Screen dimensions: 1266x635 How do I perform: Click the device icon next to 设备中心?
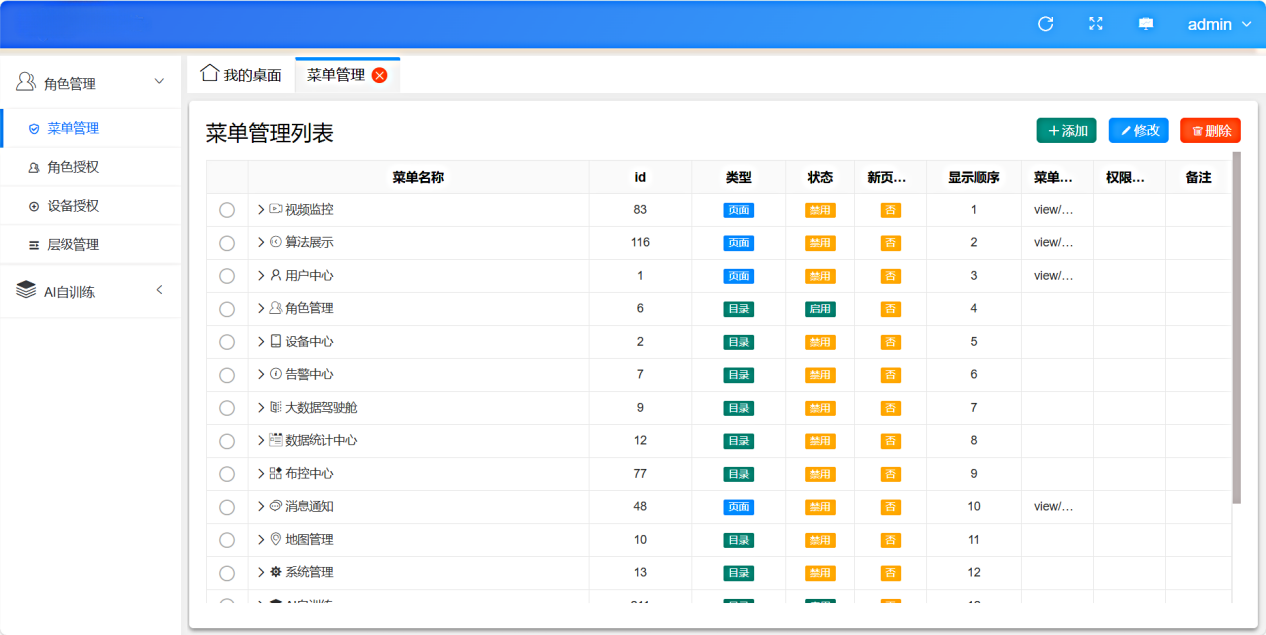(x=276, y=341)
